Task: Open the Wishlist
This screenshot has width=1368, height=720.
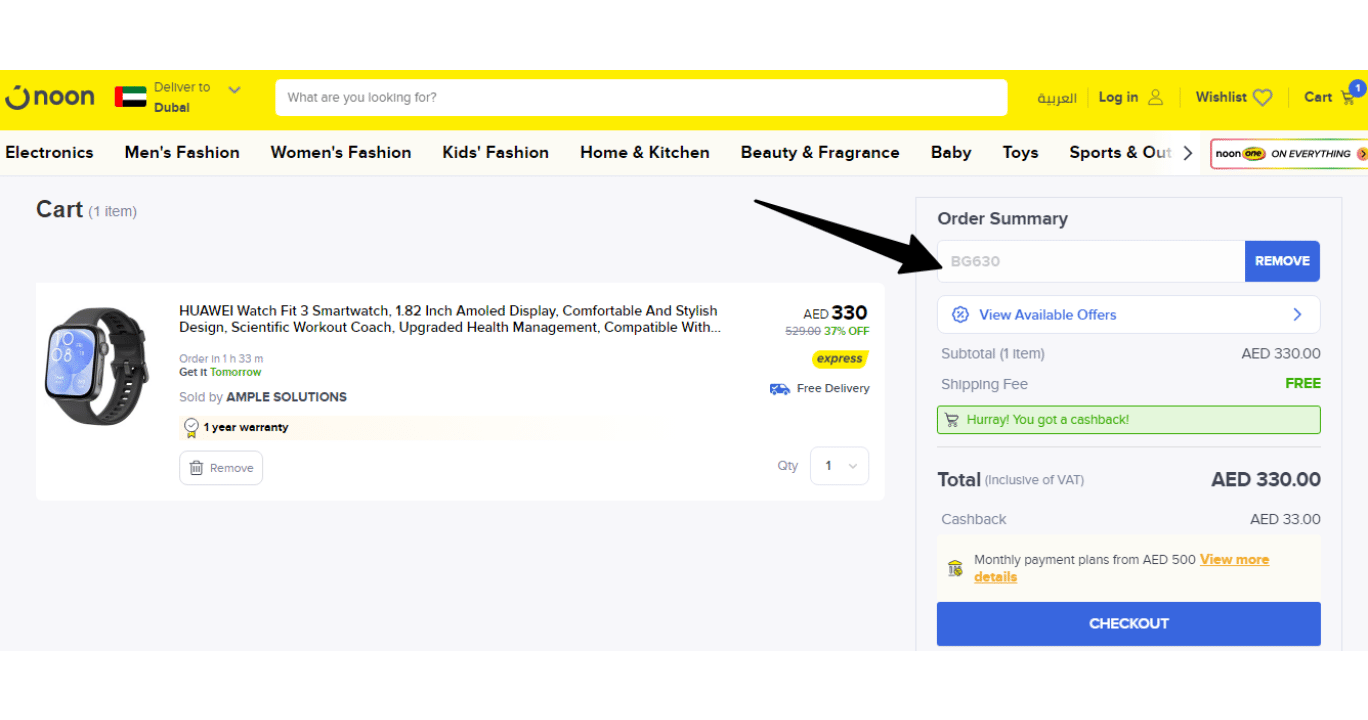Action: click(1221, 97)
